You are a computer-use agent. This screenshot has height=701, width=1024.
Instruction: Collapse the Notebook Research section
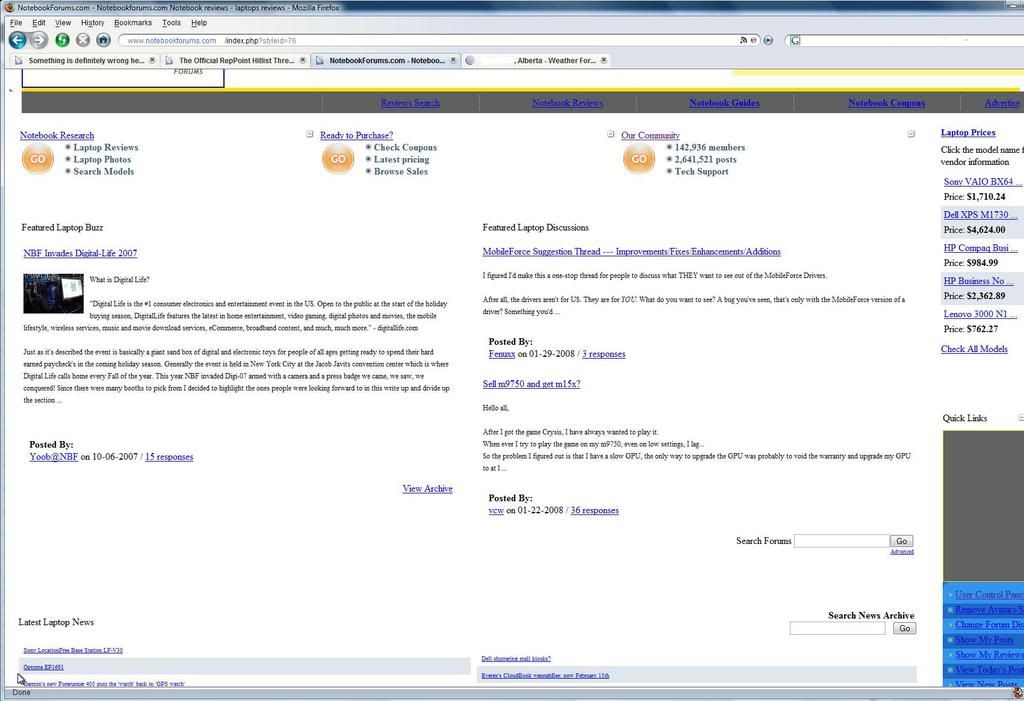(310, 134)
